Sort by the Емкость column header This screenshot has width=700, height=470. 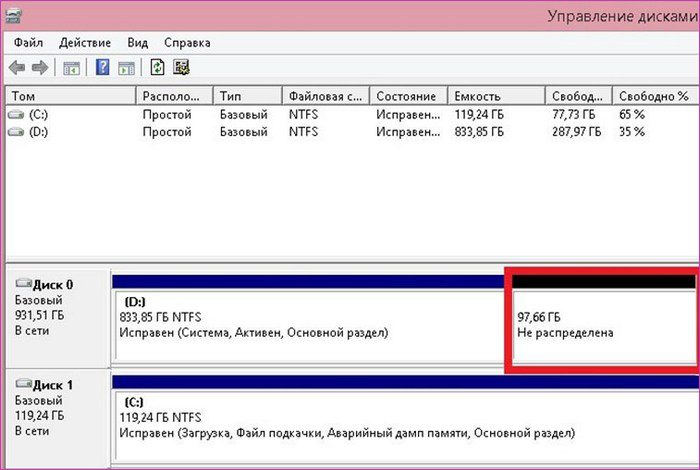click(496, 96)
